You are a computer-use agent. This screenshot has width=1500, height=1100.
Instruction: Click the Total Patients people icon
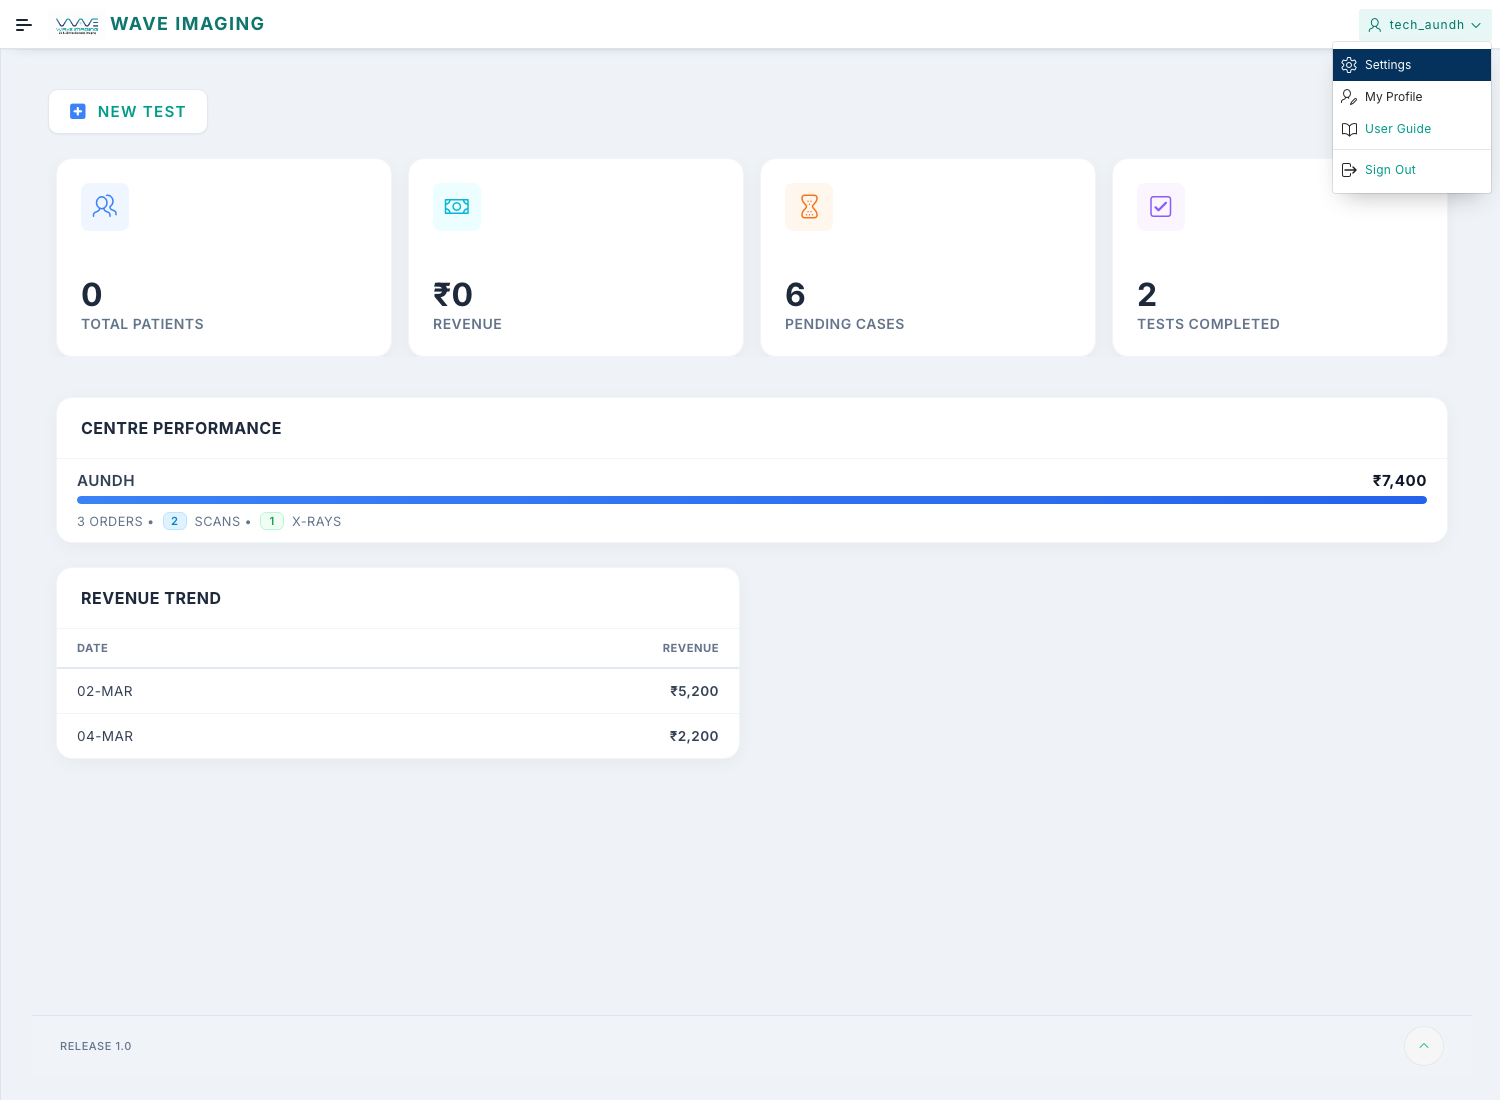pyautogui.click(x=105, y=207)
